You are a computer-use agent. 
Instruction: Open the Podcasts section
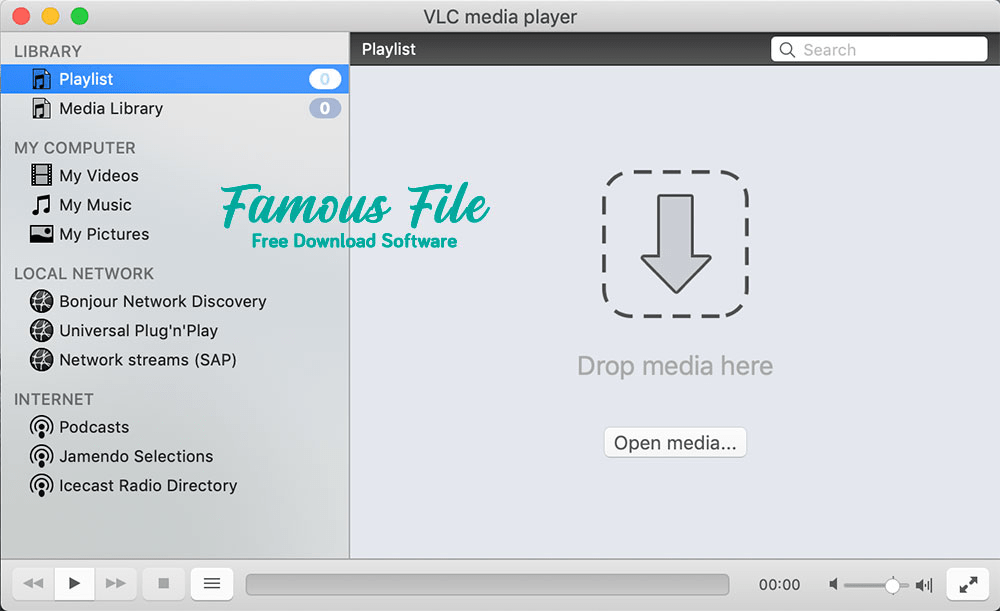click(x=92, y=427)
